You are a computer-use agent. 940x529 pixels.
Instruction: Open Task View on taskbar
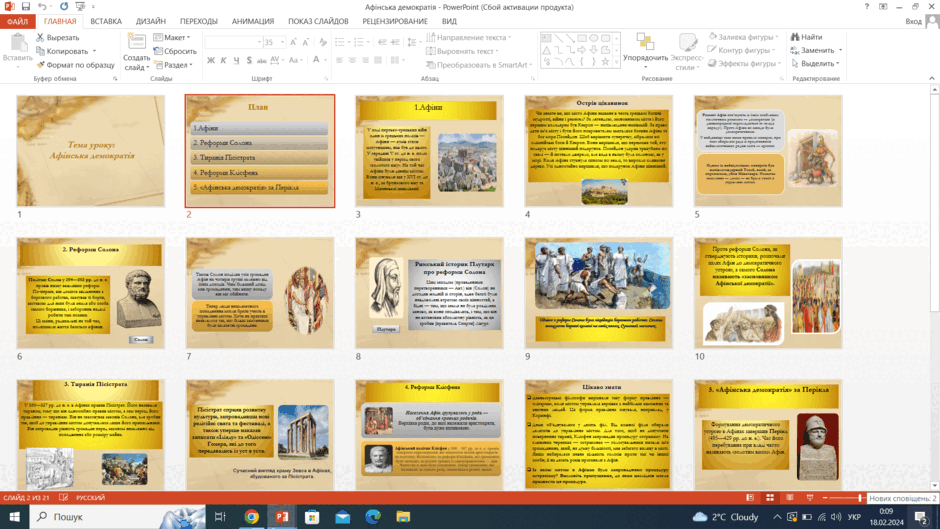[x=220, y=516]
